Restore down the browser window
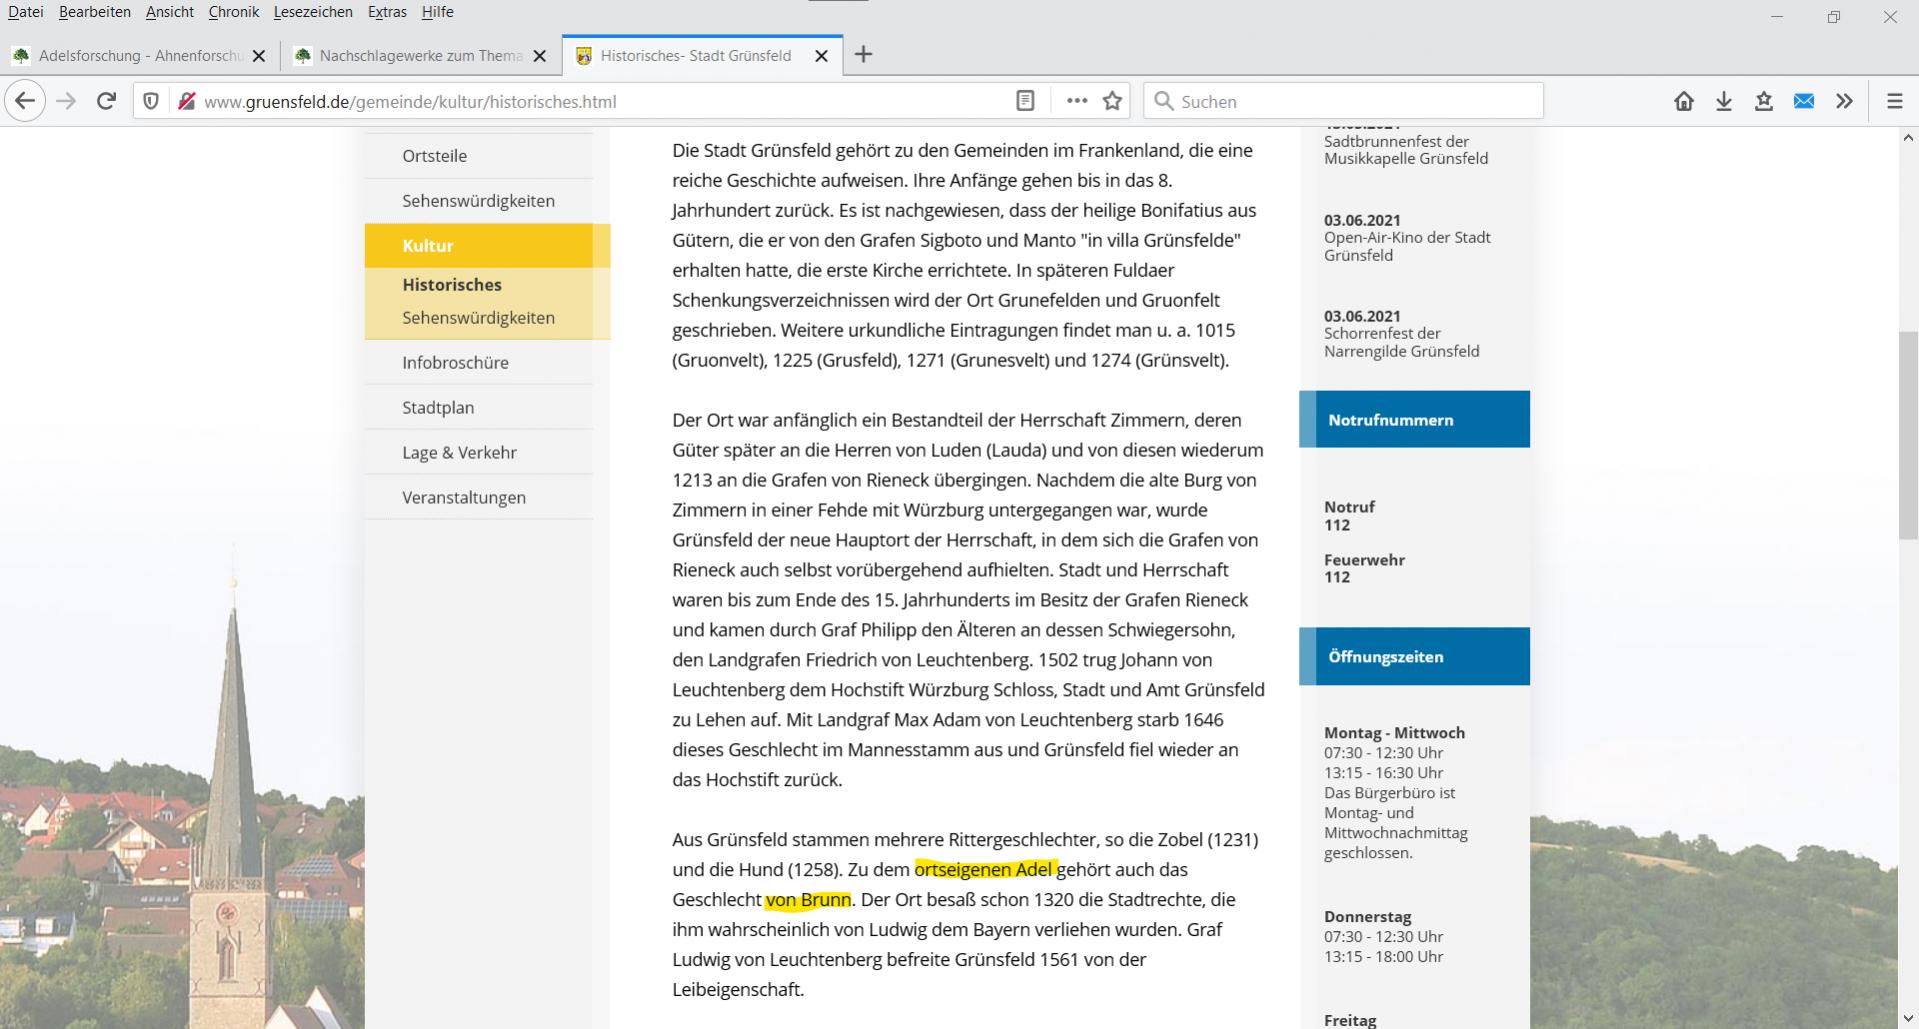Screen dimensions: 1919x1029 click(1833, 17)
